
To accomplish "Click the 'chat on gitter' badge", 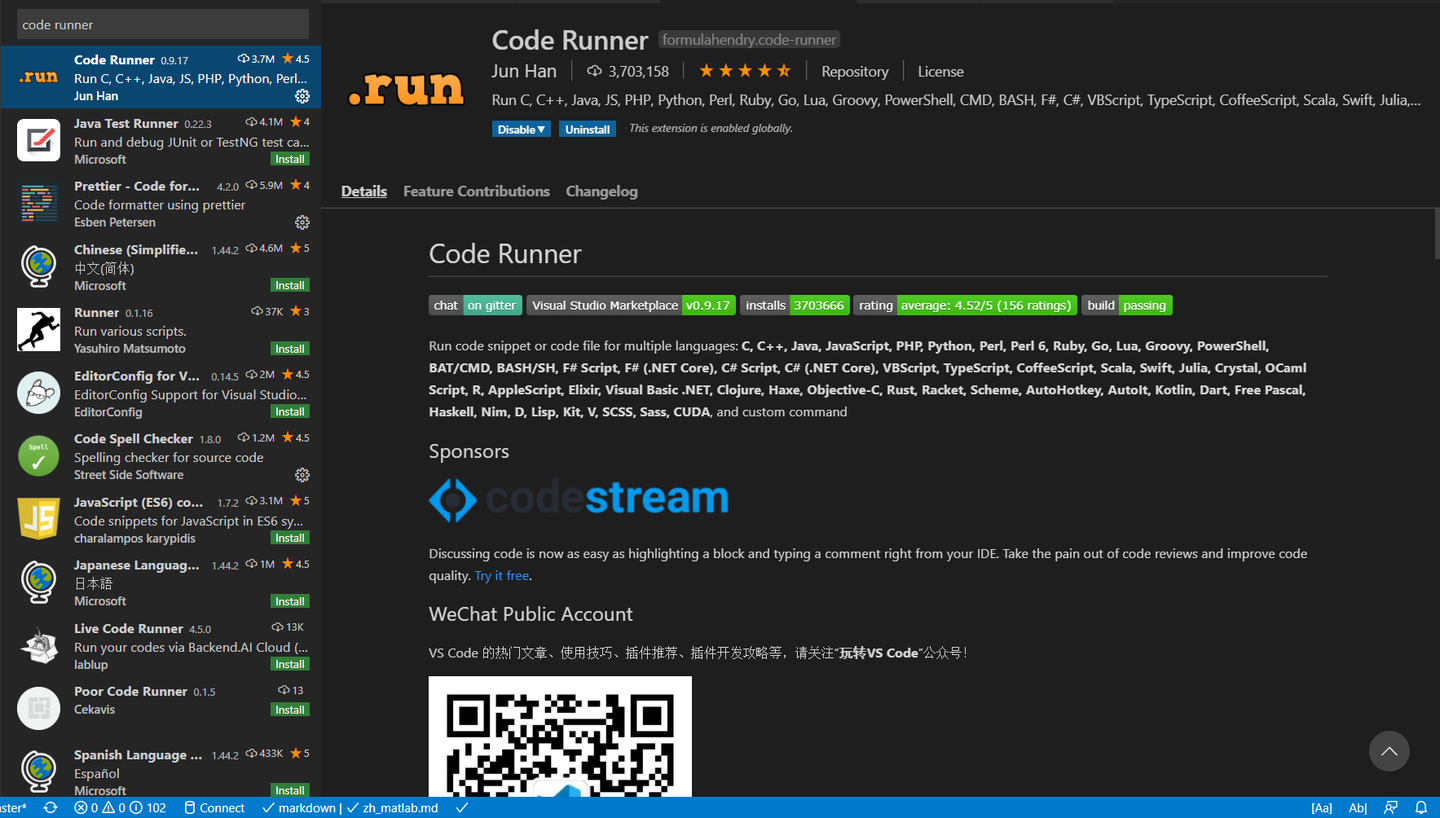I will point(476,305).
